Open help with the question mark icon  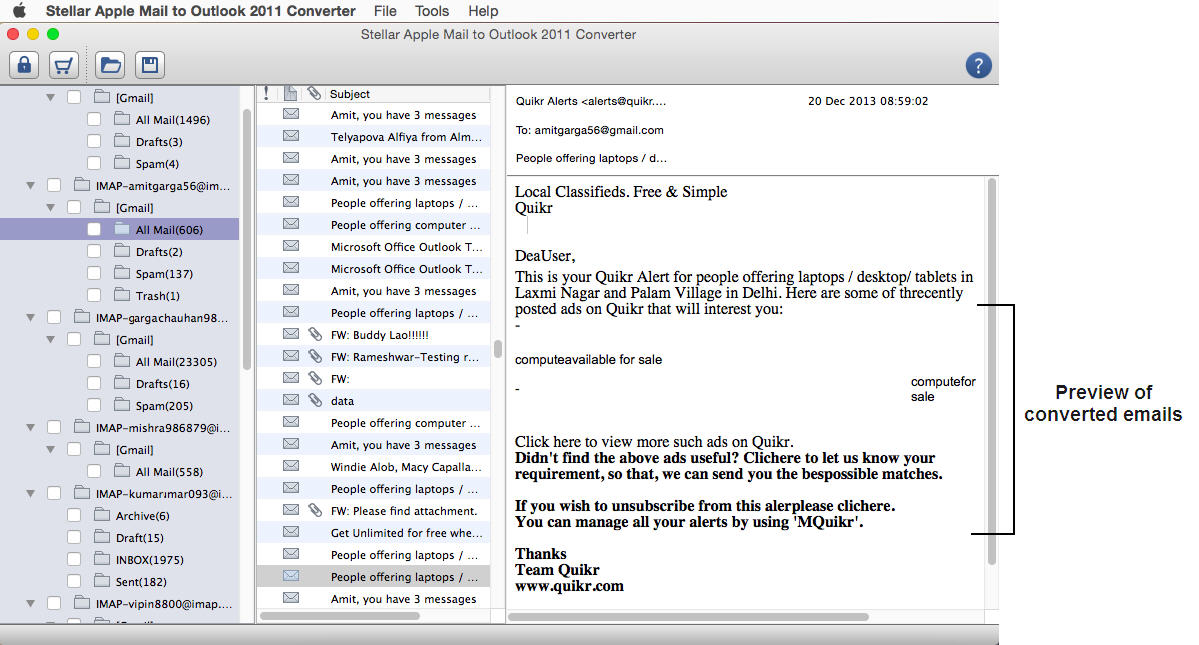[978, 66]
